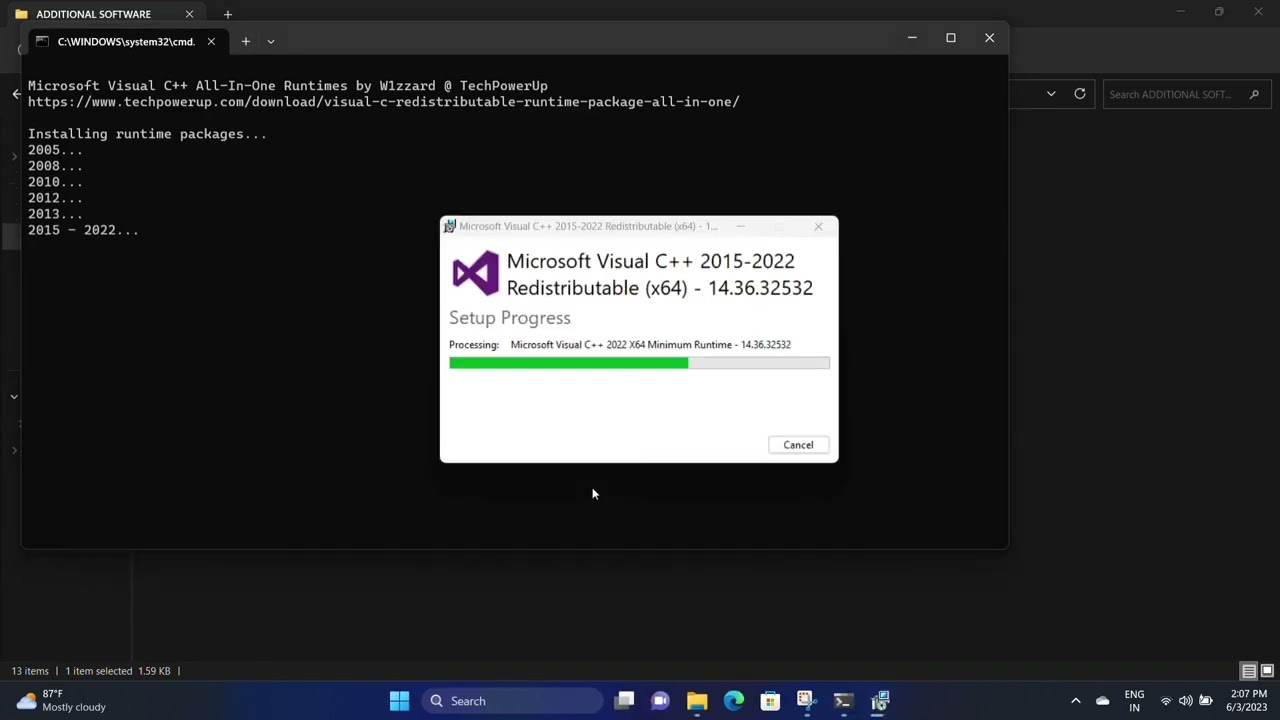Expand the Explorer address bar history dropdown
Screen dimensions: 1280x720
[1051, 94]
